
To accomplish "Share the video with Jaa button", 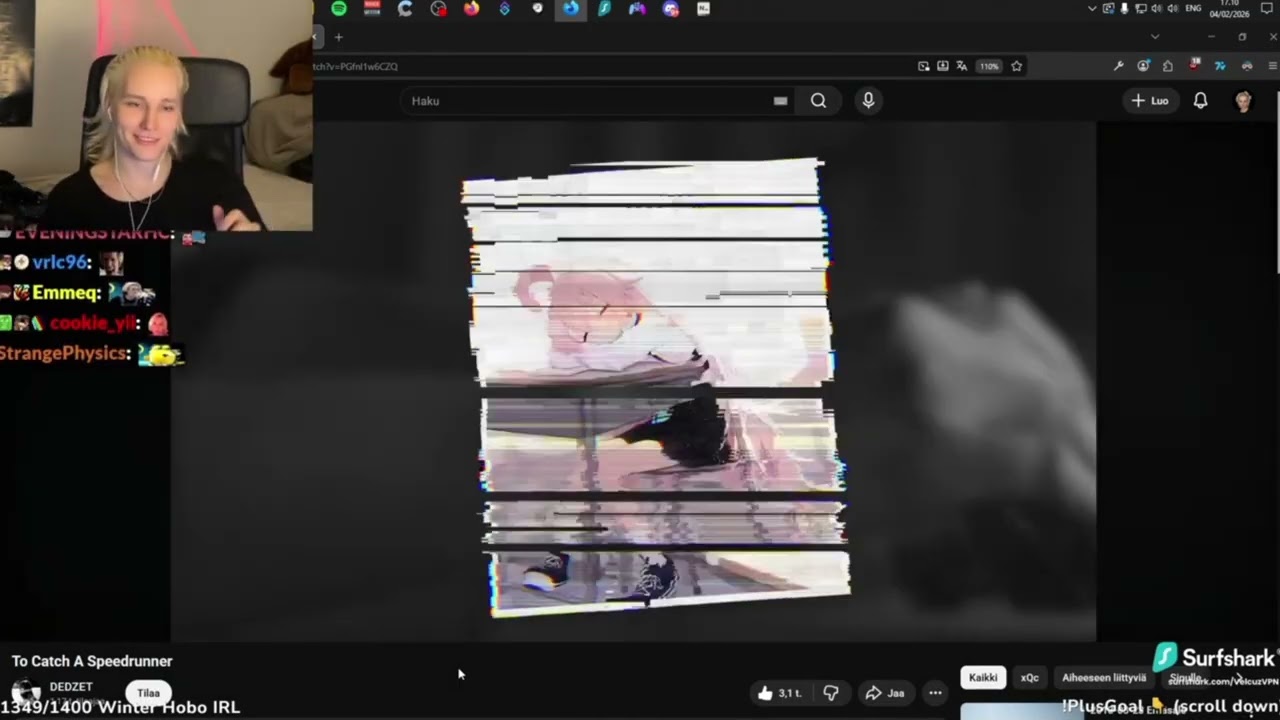I will pos(885,693).
